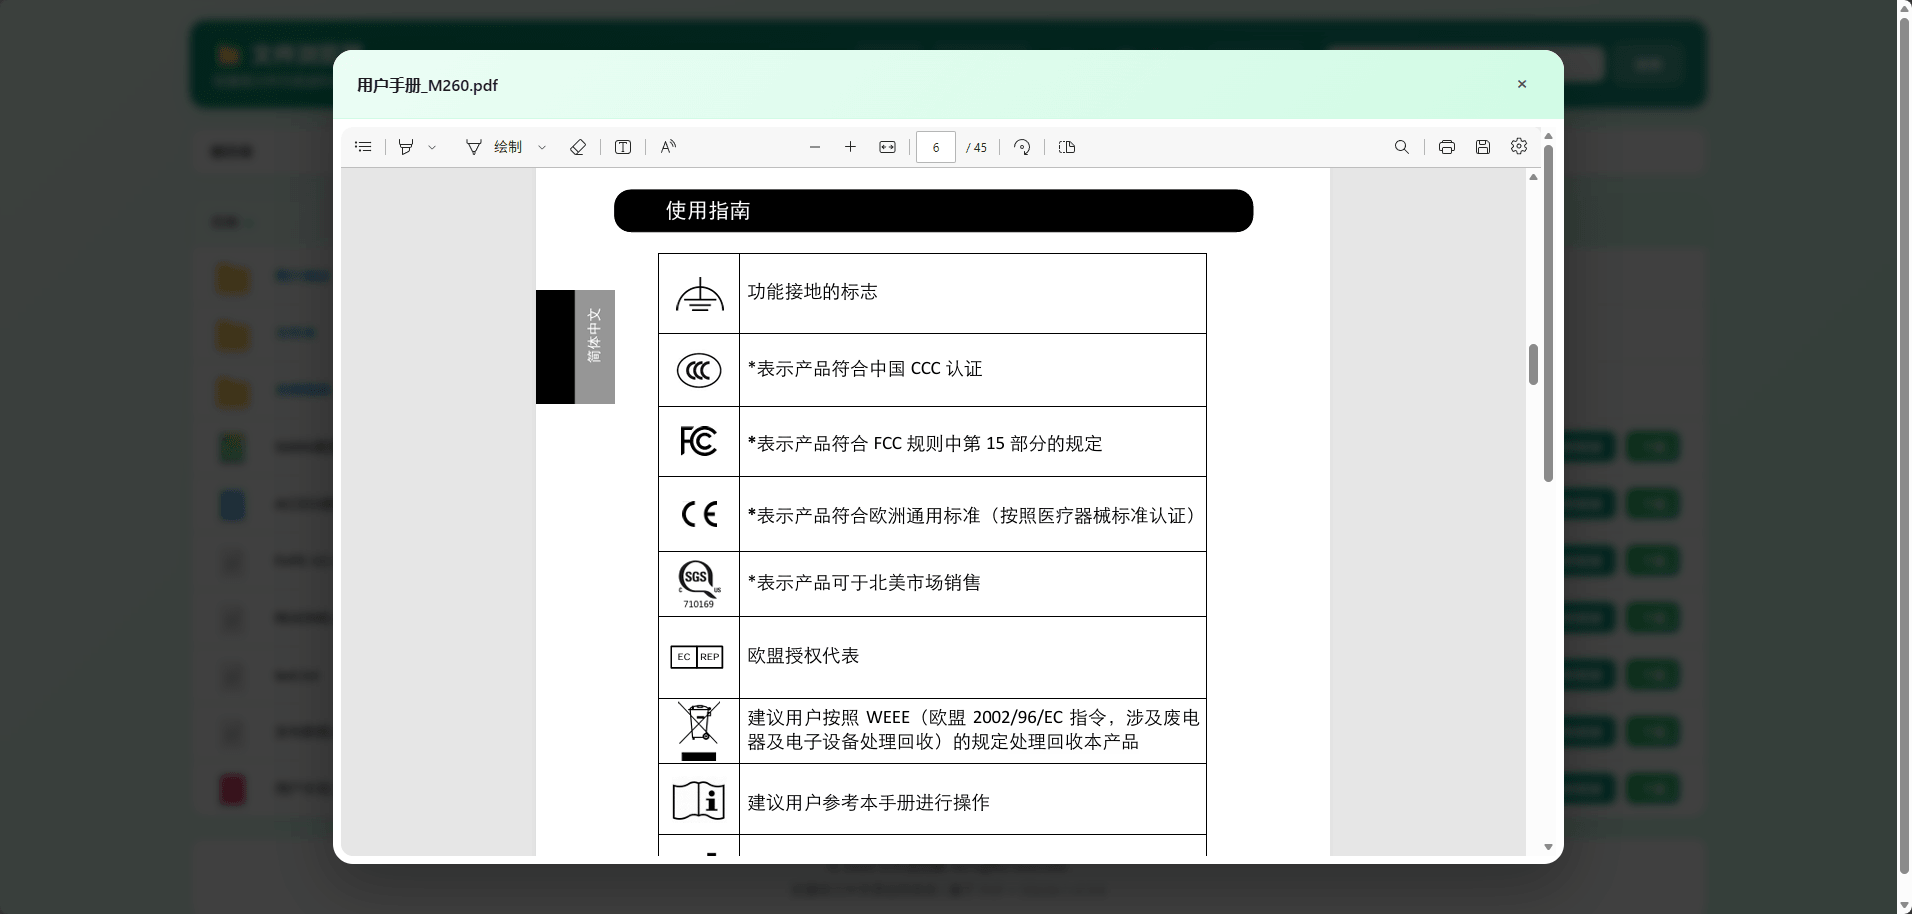Screen dimensions: 1912x914
Task: Expand the highlighter options dropdown
Action: [432, 147]
